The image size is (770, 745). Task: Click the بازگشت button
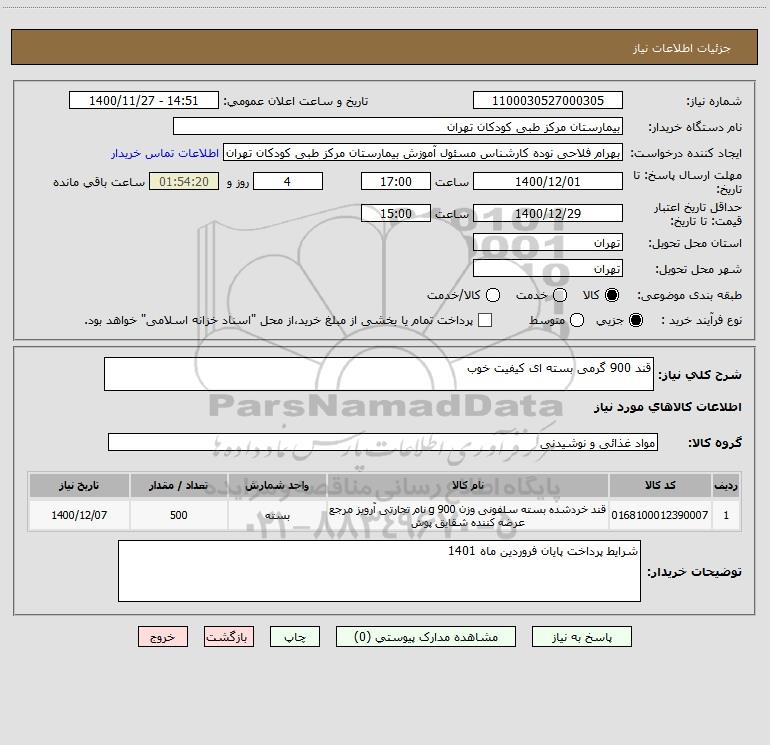click(x=229, y=637)
